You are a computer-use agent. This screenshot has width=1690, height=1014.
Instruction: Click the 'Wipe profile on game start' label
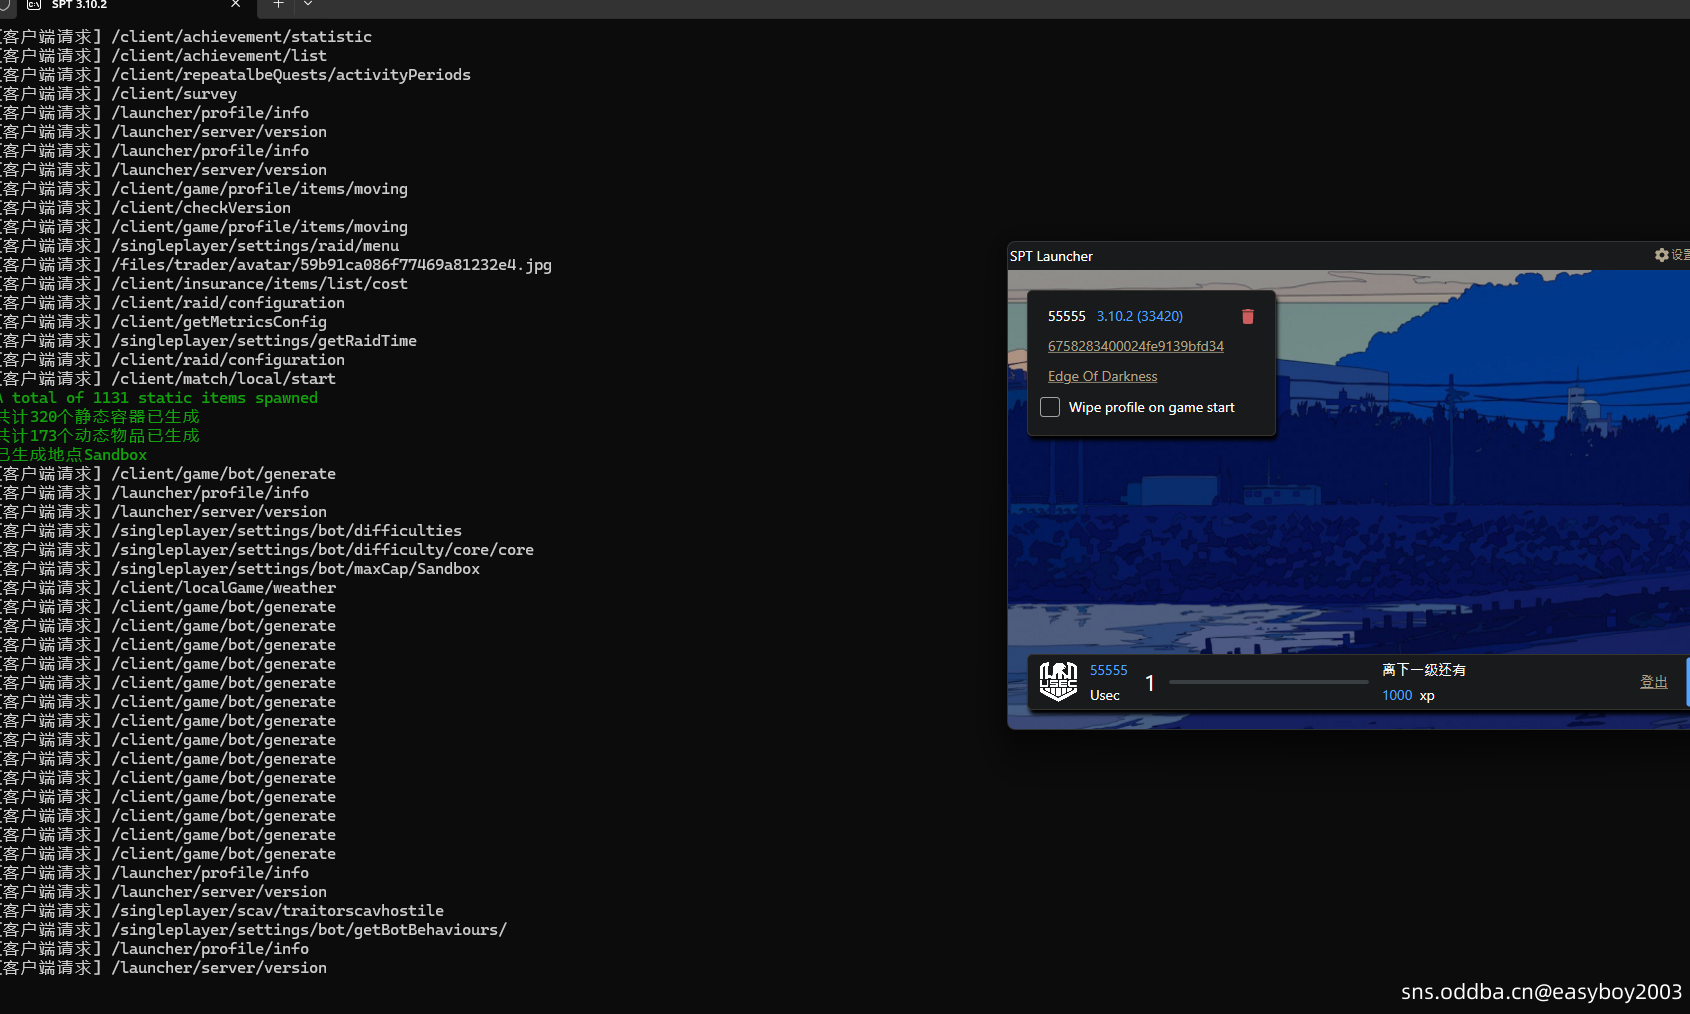[1151, 407]
